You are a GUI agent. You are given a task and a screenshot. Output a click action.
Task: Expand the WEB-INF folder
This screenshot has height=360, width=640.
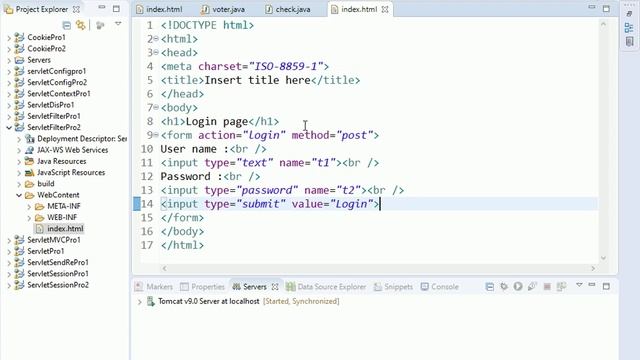pyautogui.click(x=29, y=218)
